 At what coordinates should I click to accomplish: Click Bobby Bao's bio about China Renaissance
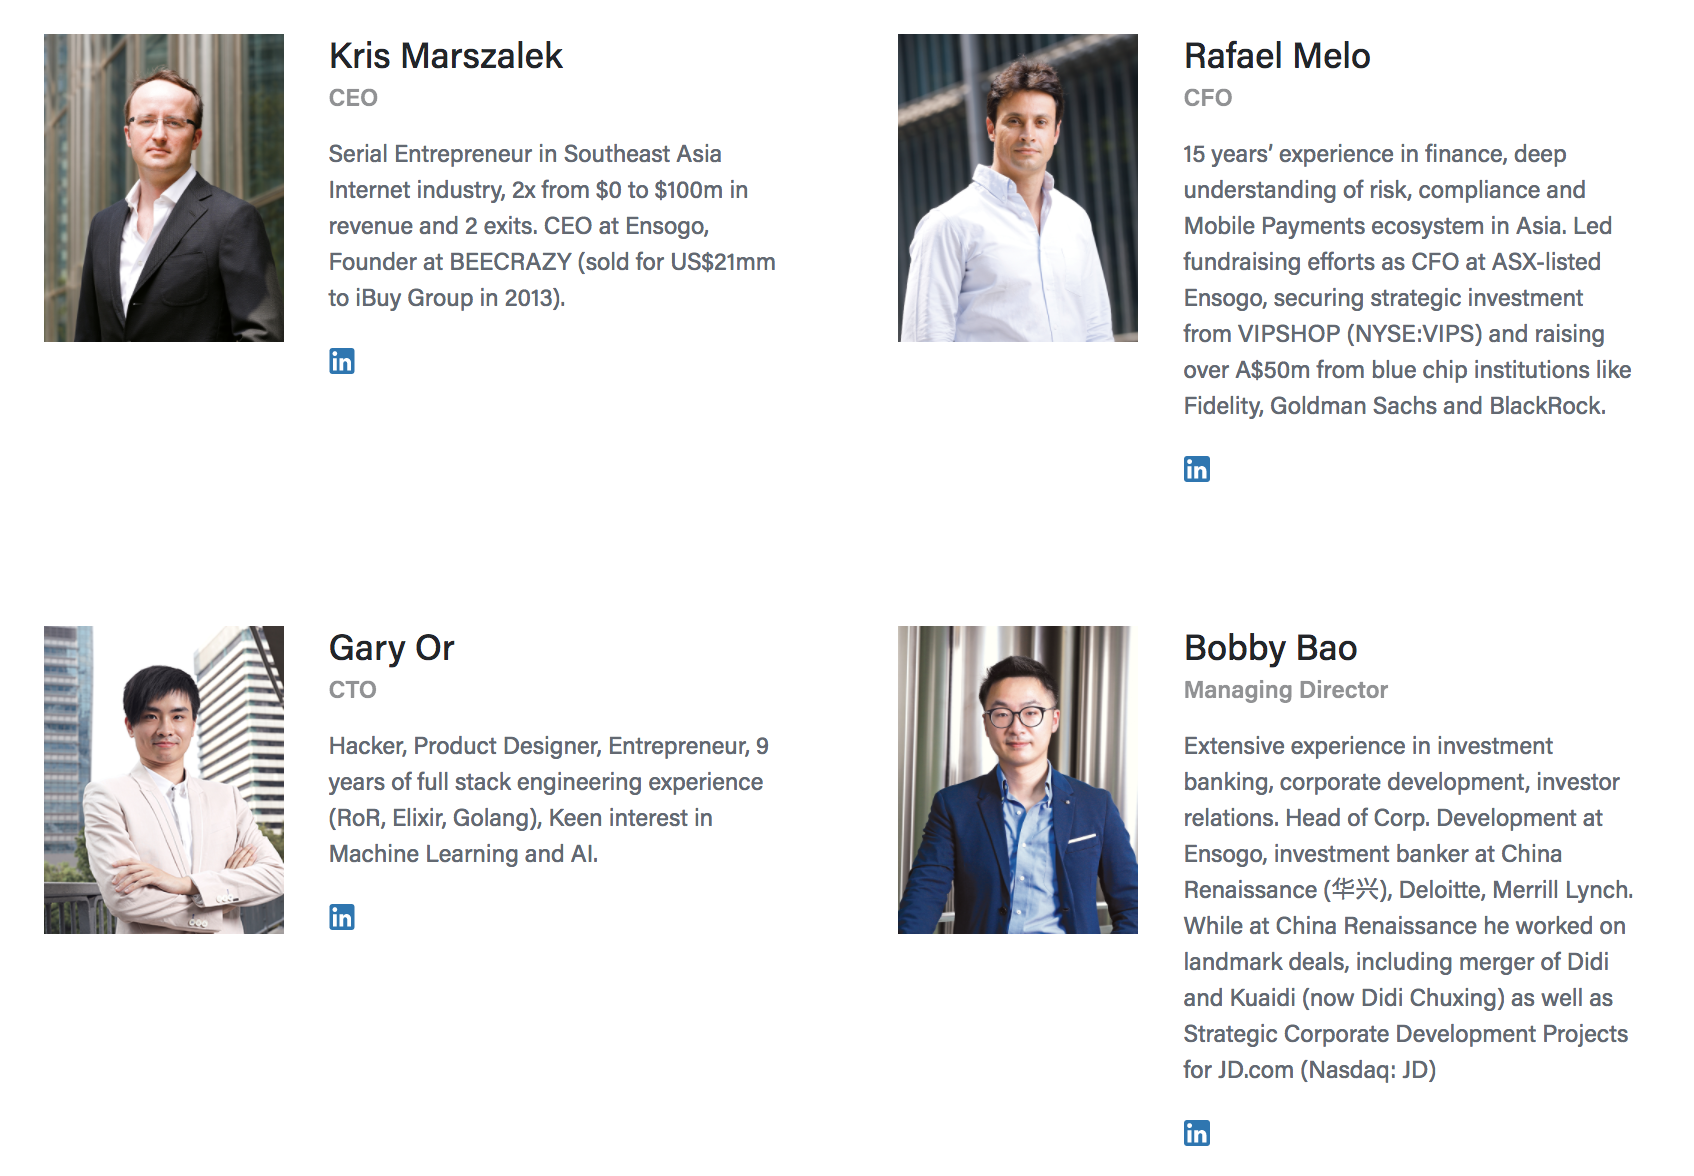pos(1408,908)
